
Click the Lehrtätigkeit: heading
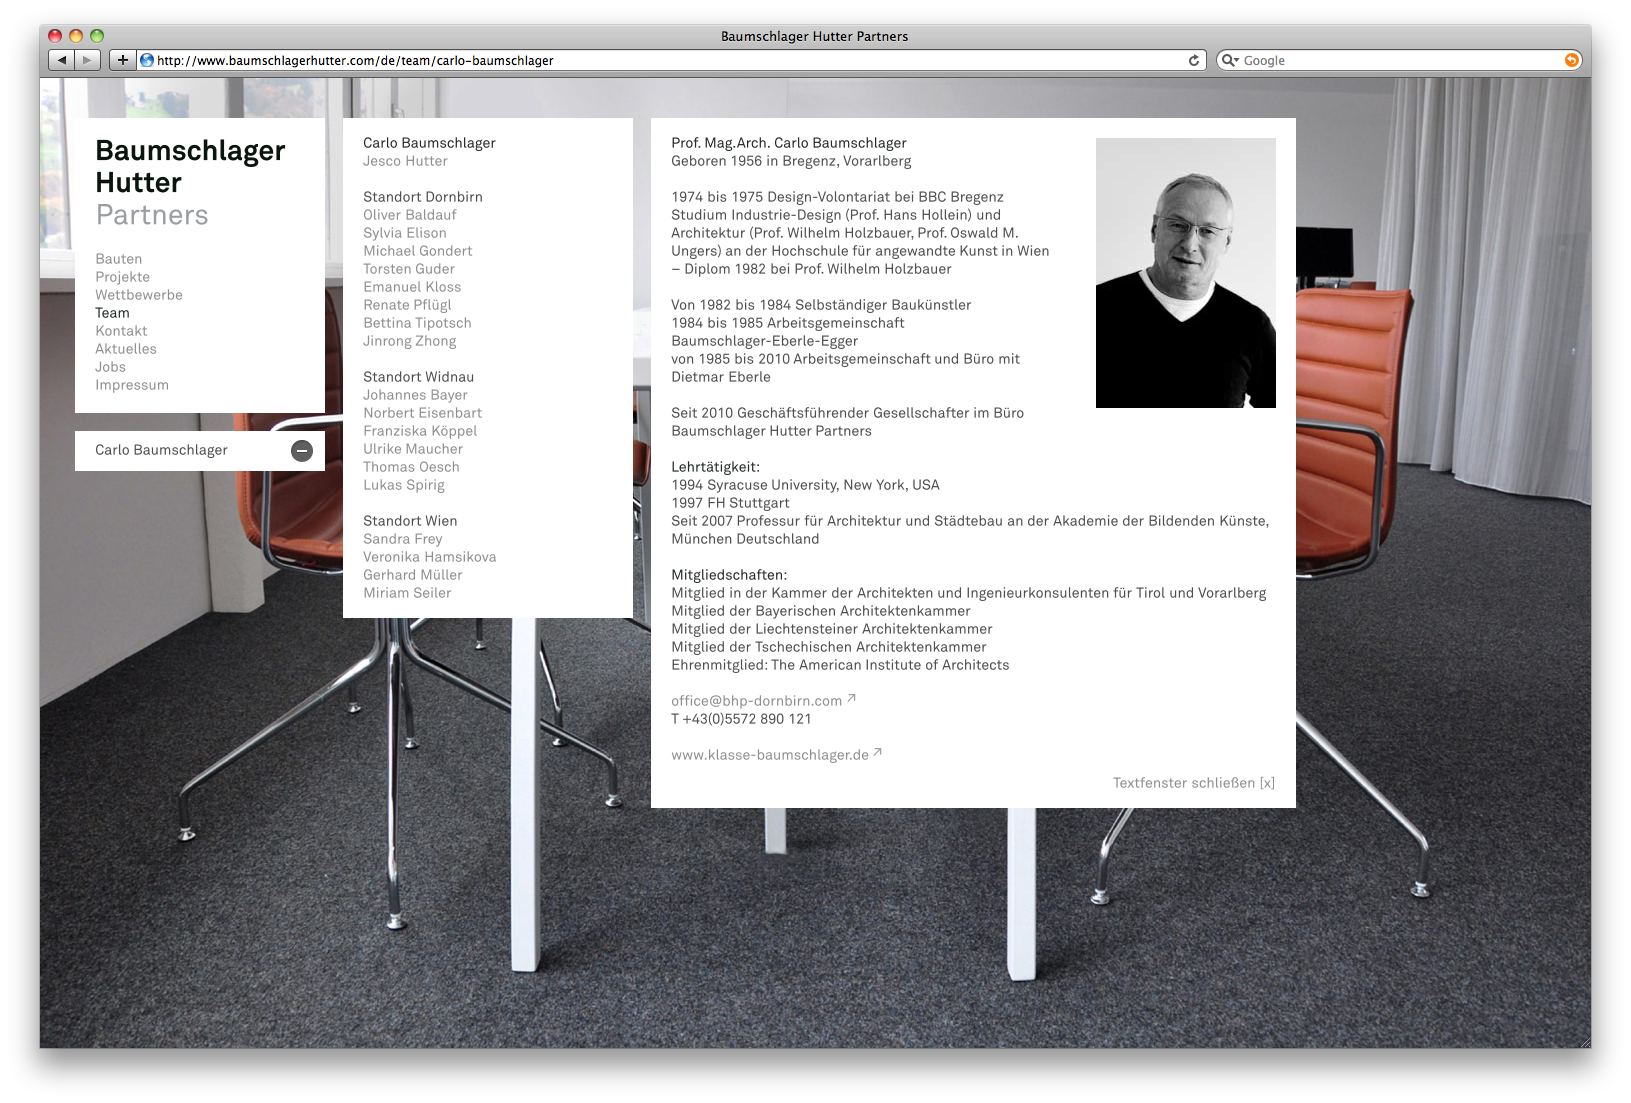[715, 467]
